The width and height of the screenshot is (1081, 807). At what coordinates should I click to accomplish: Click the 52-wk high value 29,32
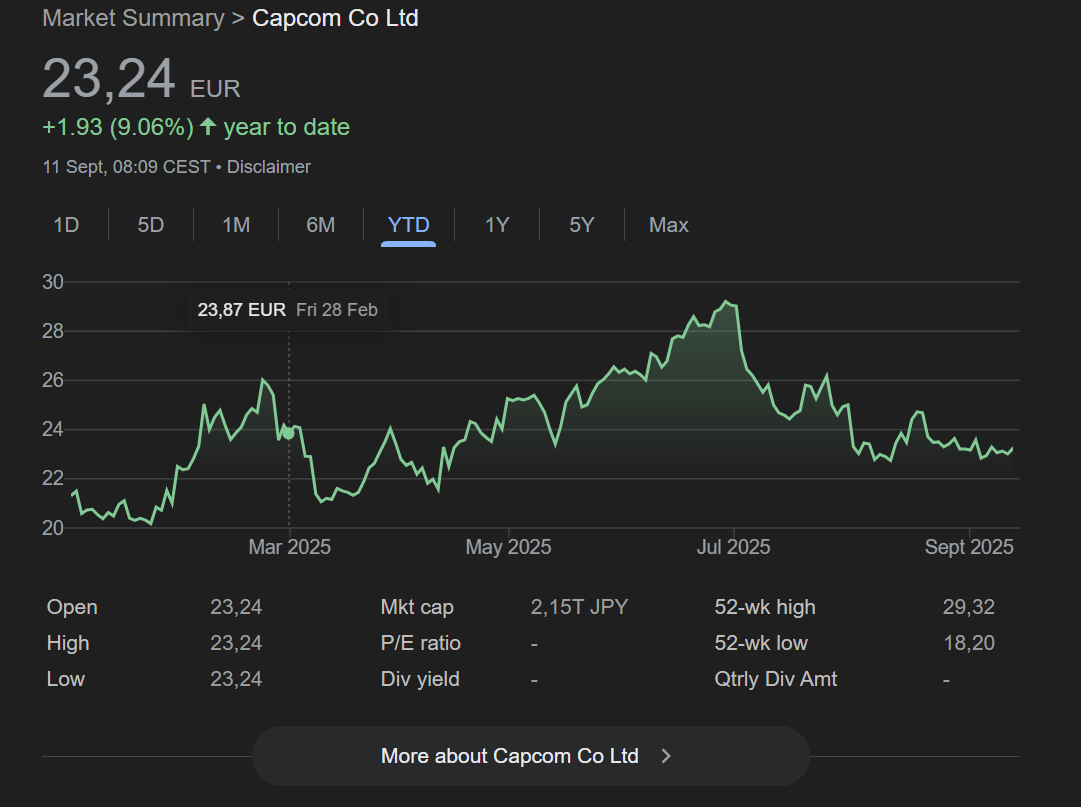[969, 607]
